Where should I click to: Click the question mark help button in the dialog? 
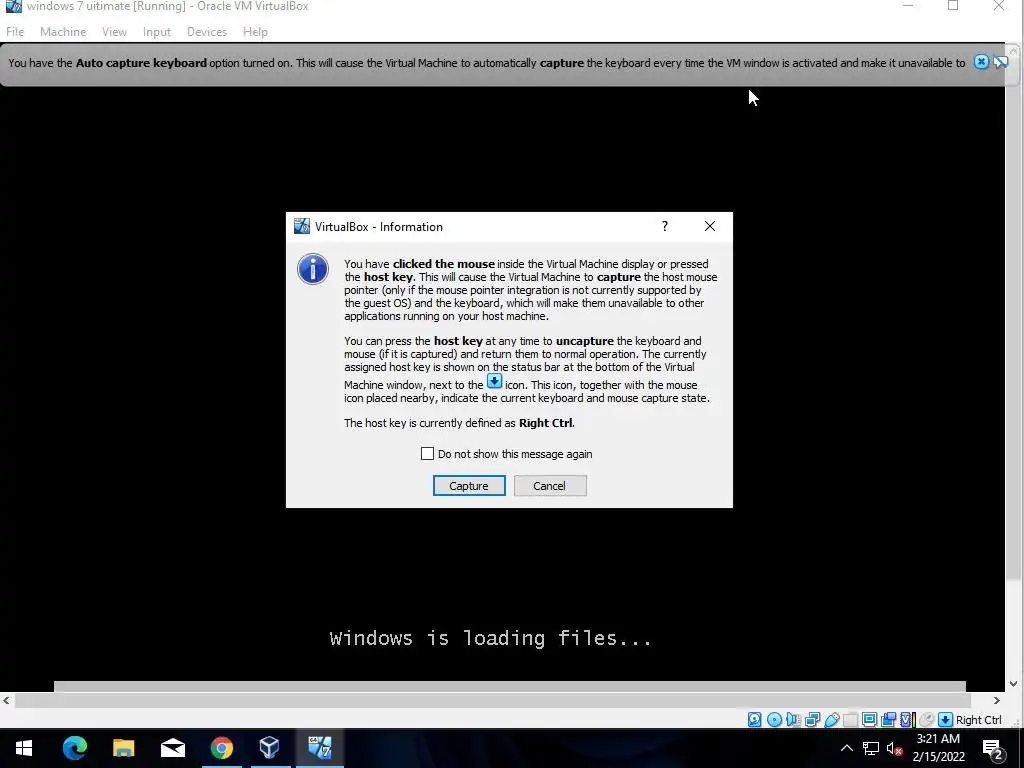(x=665, y=226)
